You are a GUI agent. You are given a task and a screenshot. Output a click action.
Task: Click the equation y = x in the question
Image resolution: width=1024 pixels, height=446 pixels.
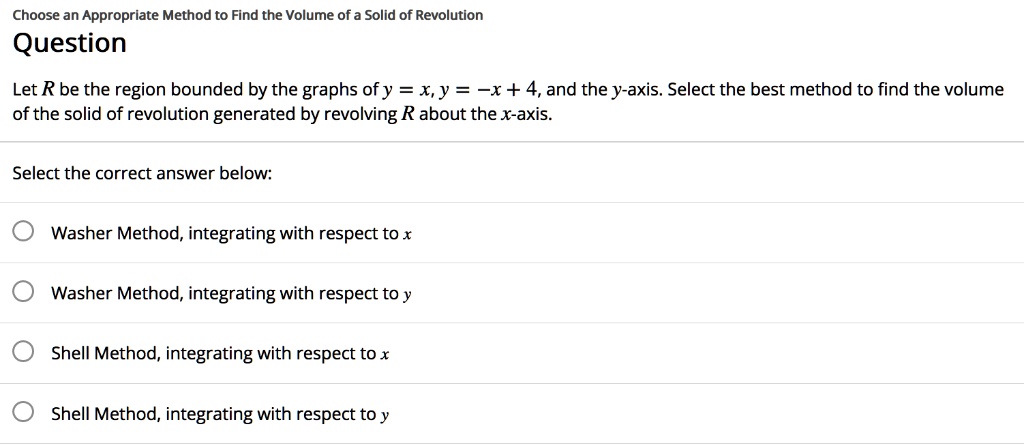point(405,90)
